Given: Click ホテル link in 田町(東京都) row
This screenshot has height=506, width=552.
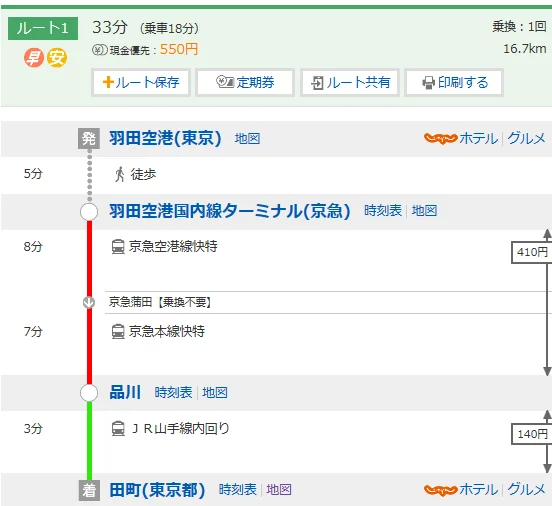Looking at the screenshot, I should (x=478, y=489).
